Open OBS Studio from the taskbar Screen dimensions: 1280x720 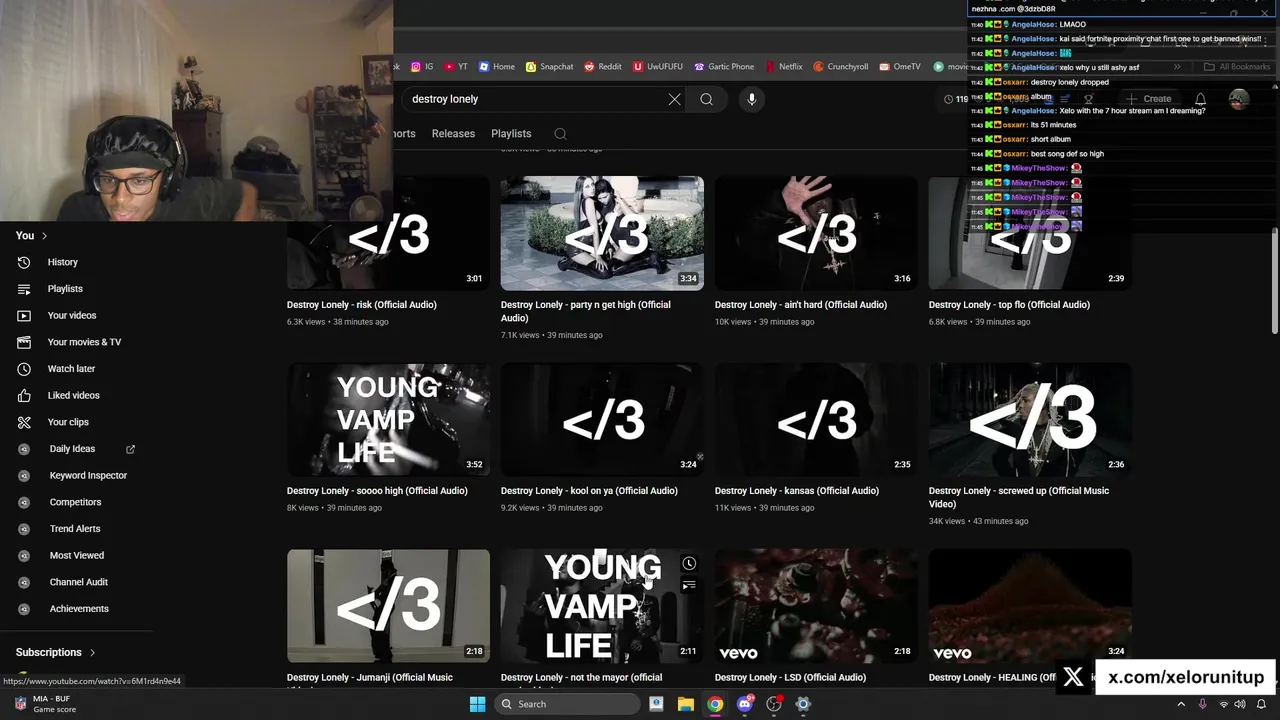[774, 704]
